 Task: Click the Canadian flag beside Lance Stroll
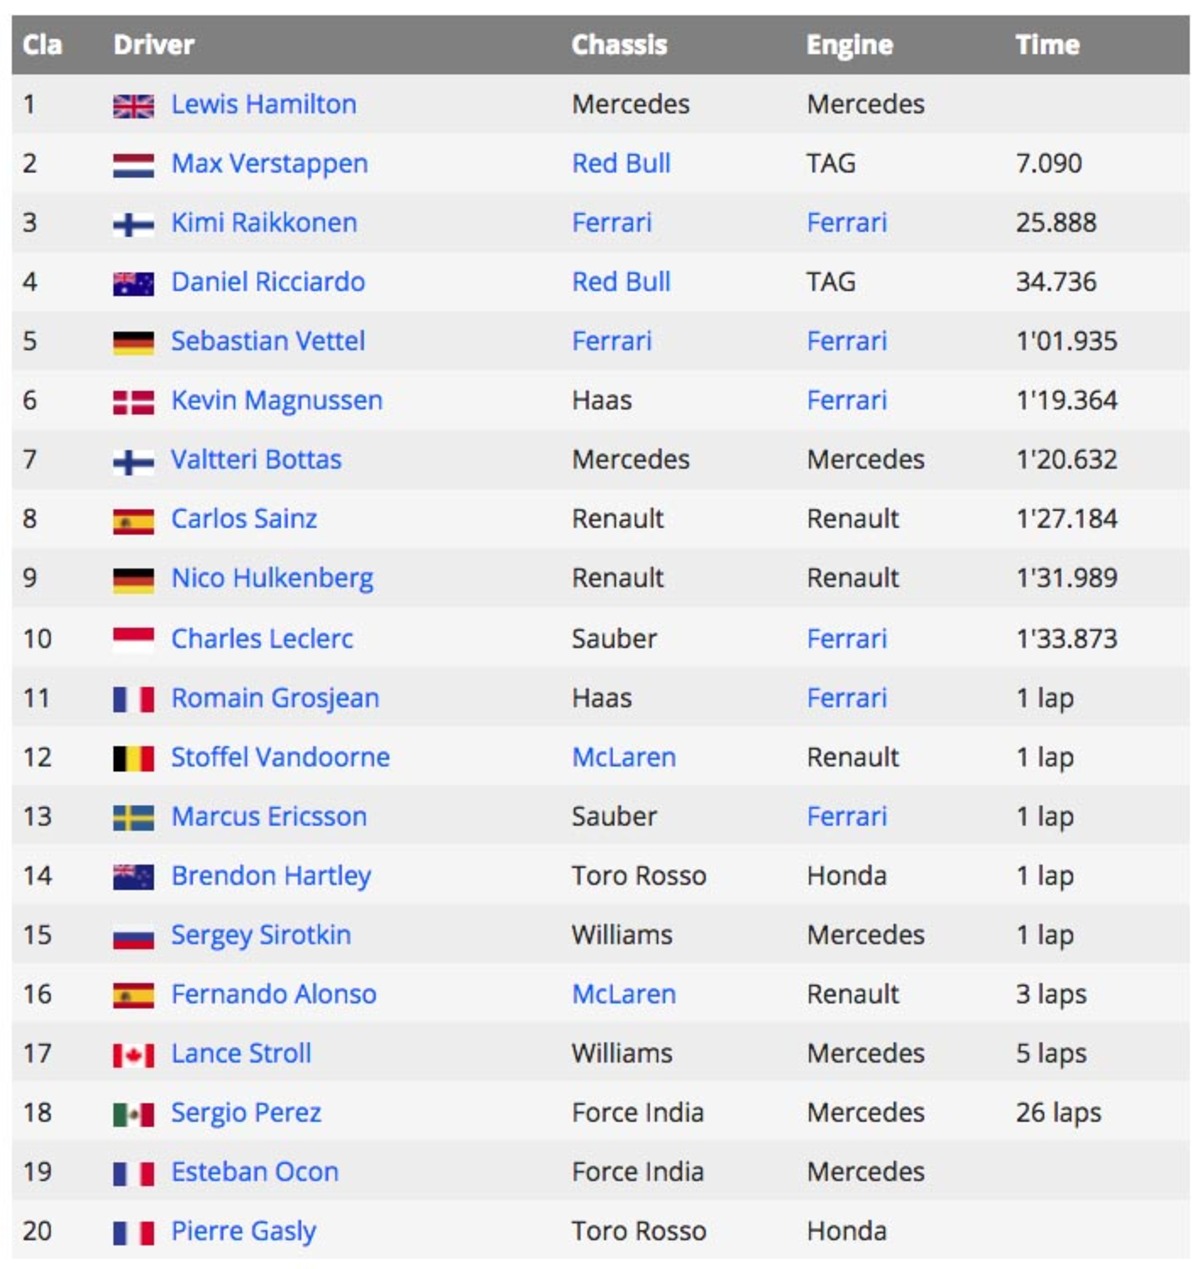133,1055
